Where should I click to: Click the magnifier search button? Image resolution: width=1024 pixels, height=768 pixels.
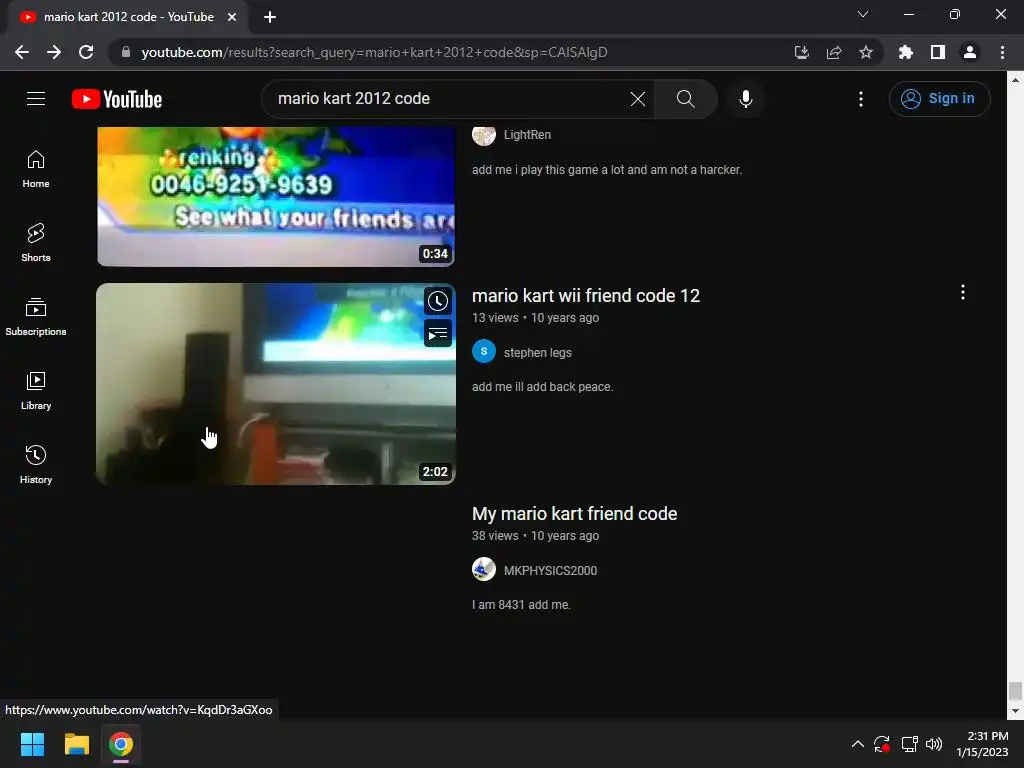coord(685,99)
